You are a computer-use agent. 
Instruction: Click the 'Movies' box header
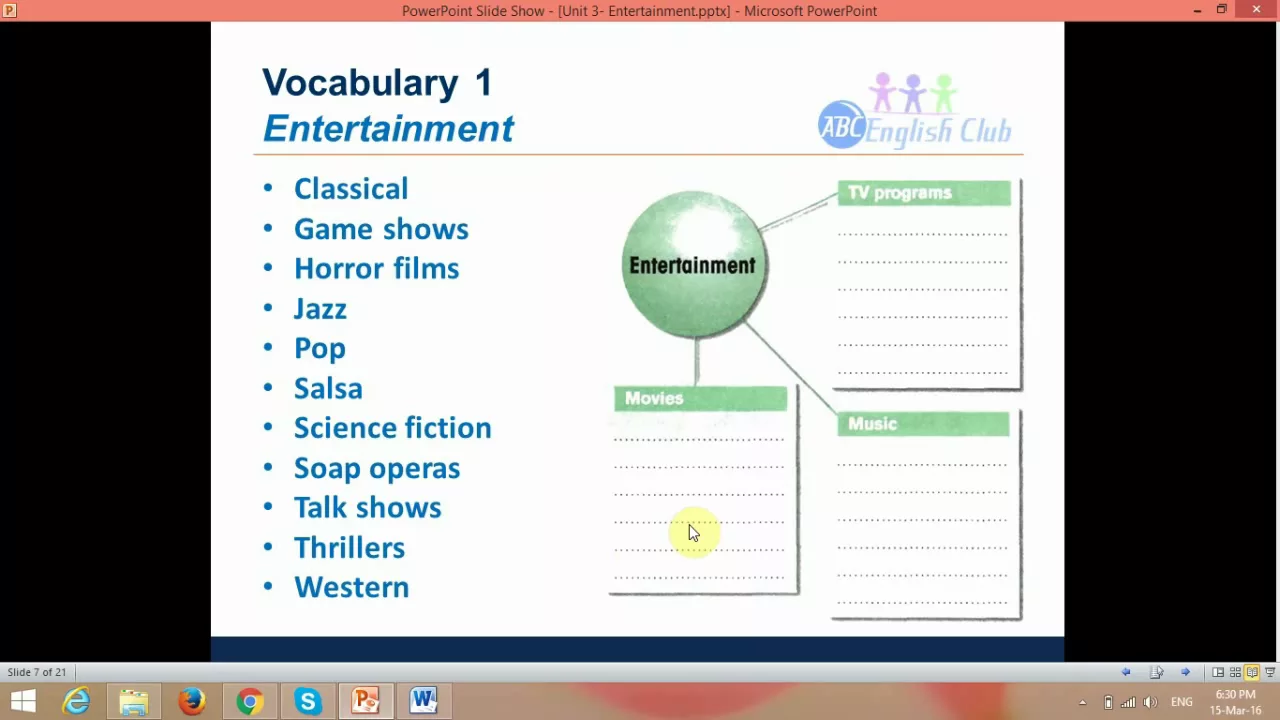pos(700,398)
